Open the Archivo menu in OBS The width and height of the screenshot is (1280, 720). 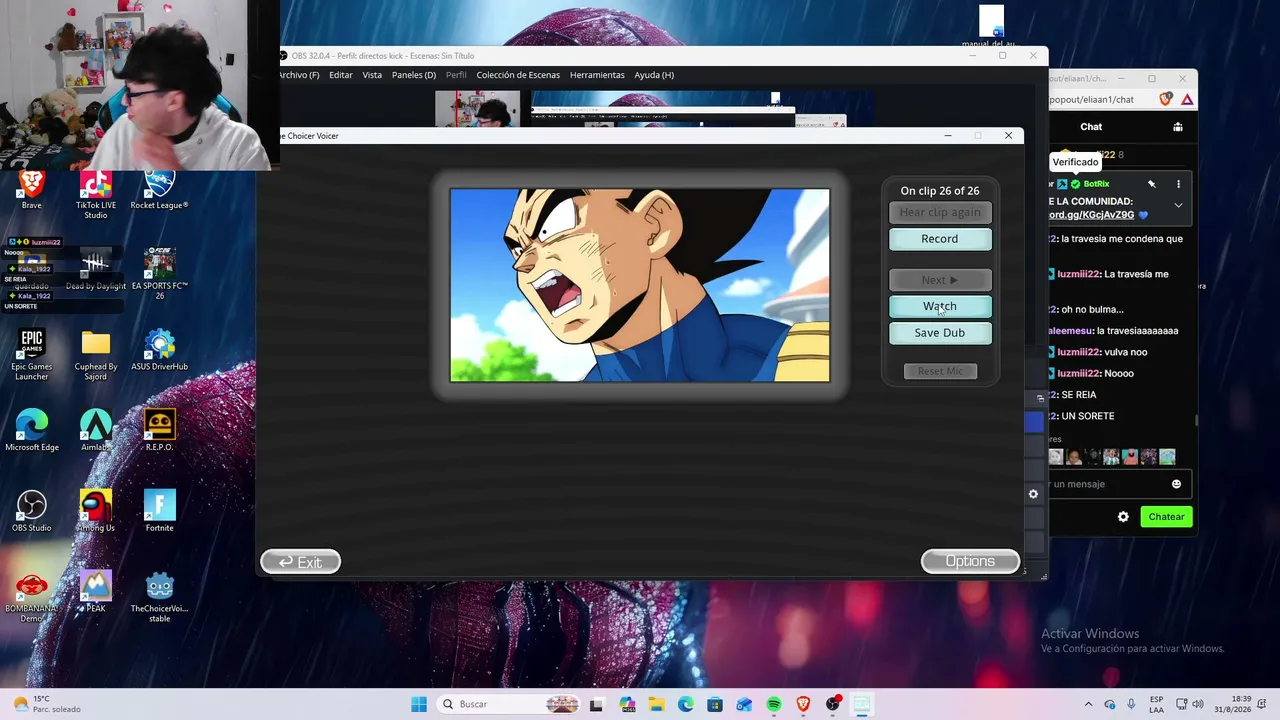tap(299, 75)
